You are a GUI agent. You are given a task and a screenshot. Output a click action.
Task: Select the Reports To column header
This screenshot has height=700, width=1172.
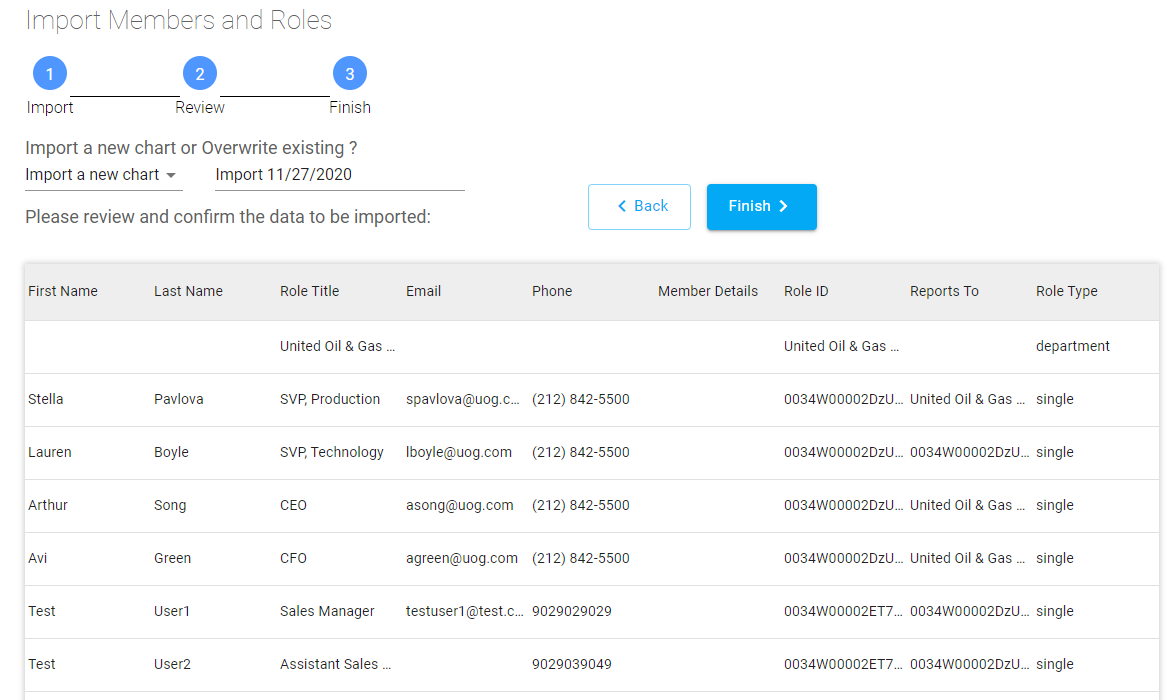click(x=944, y=291)
